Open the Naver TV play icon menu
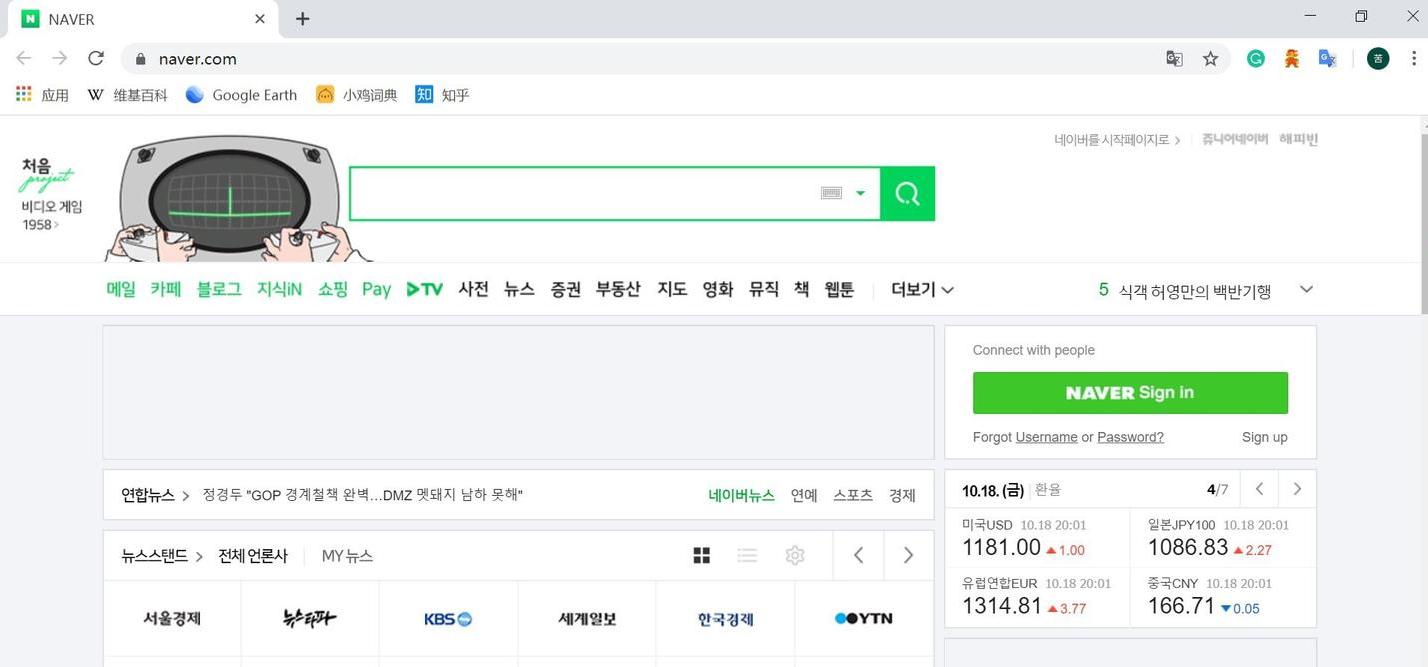 click(x=425, y=289)
